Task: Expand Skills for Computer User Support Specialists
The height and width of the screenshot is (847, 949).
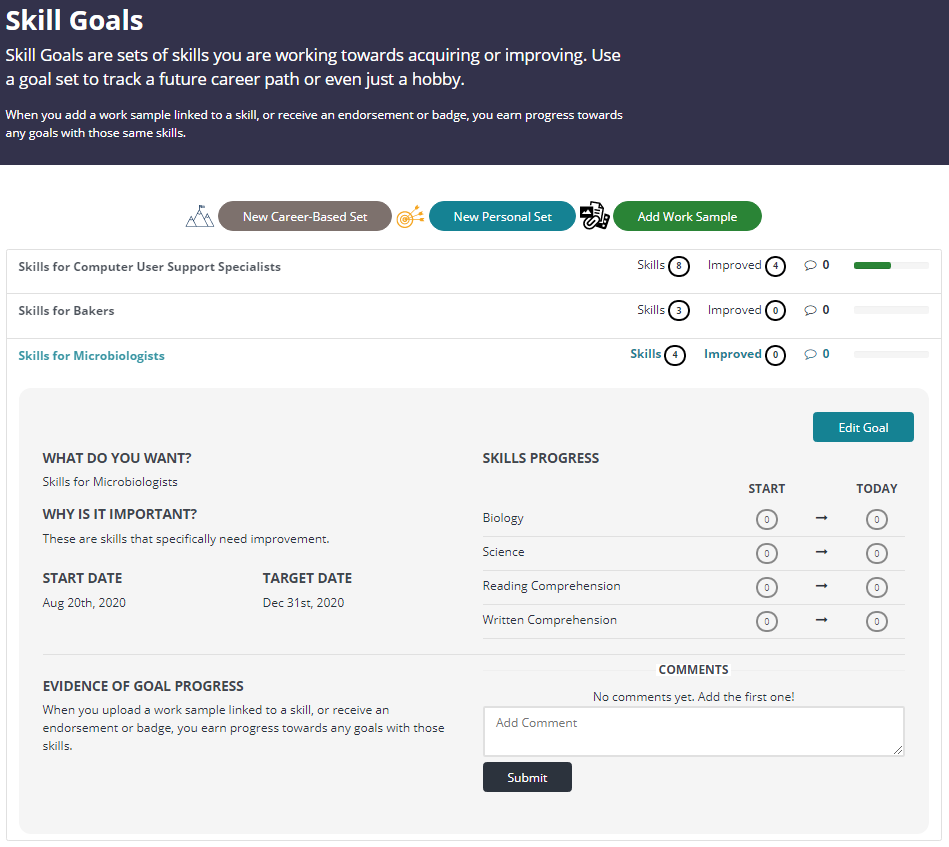Action: tap(149, 267)
